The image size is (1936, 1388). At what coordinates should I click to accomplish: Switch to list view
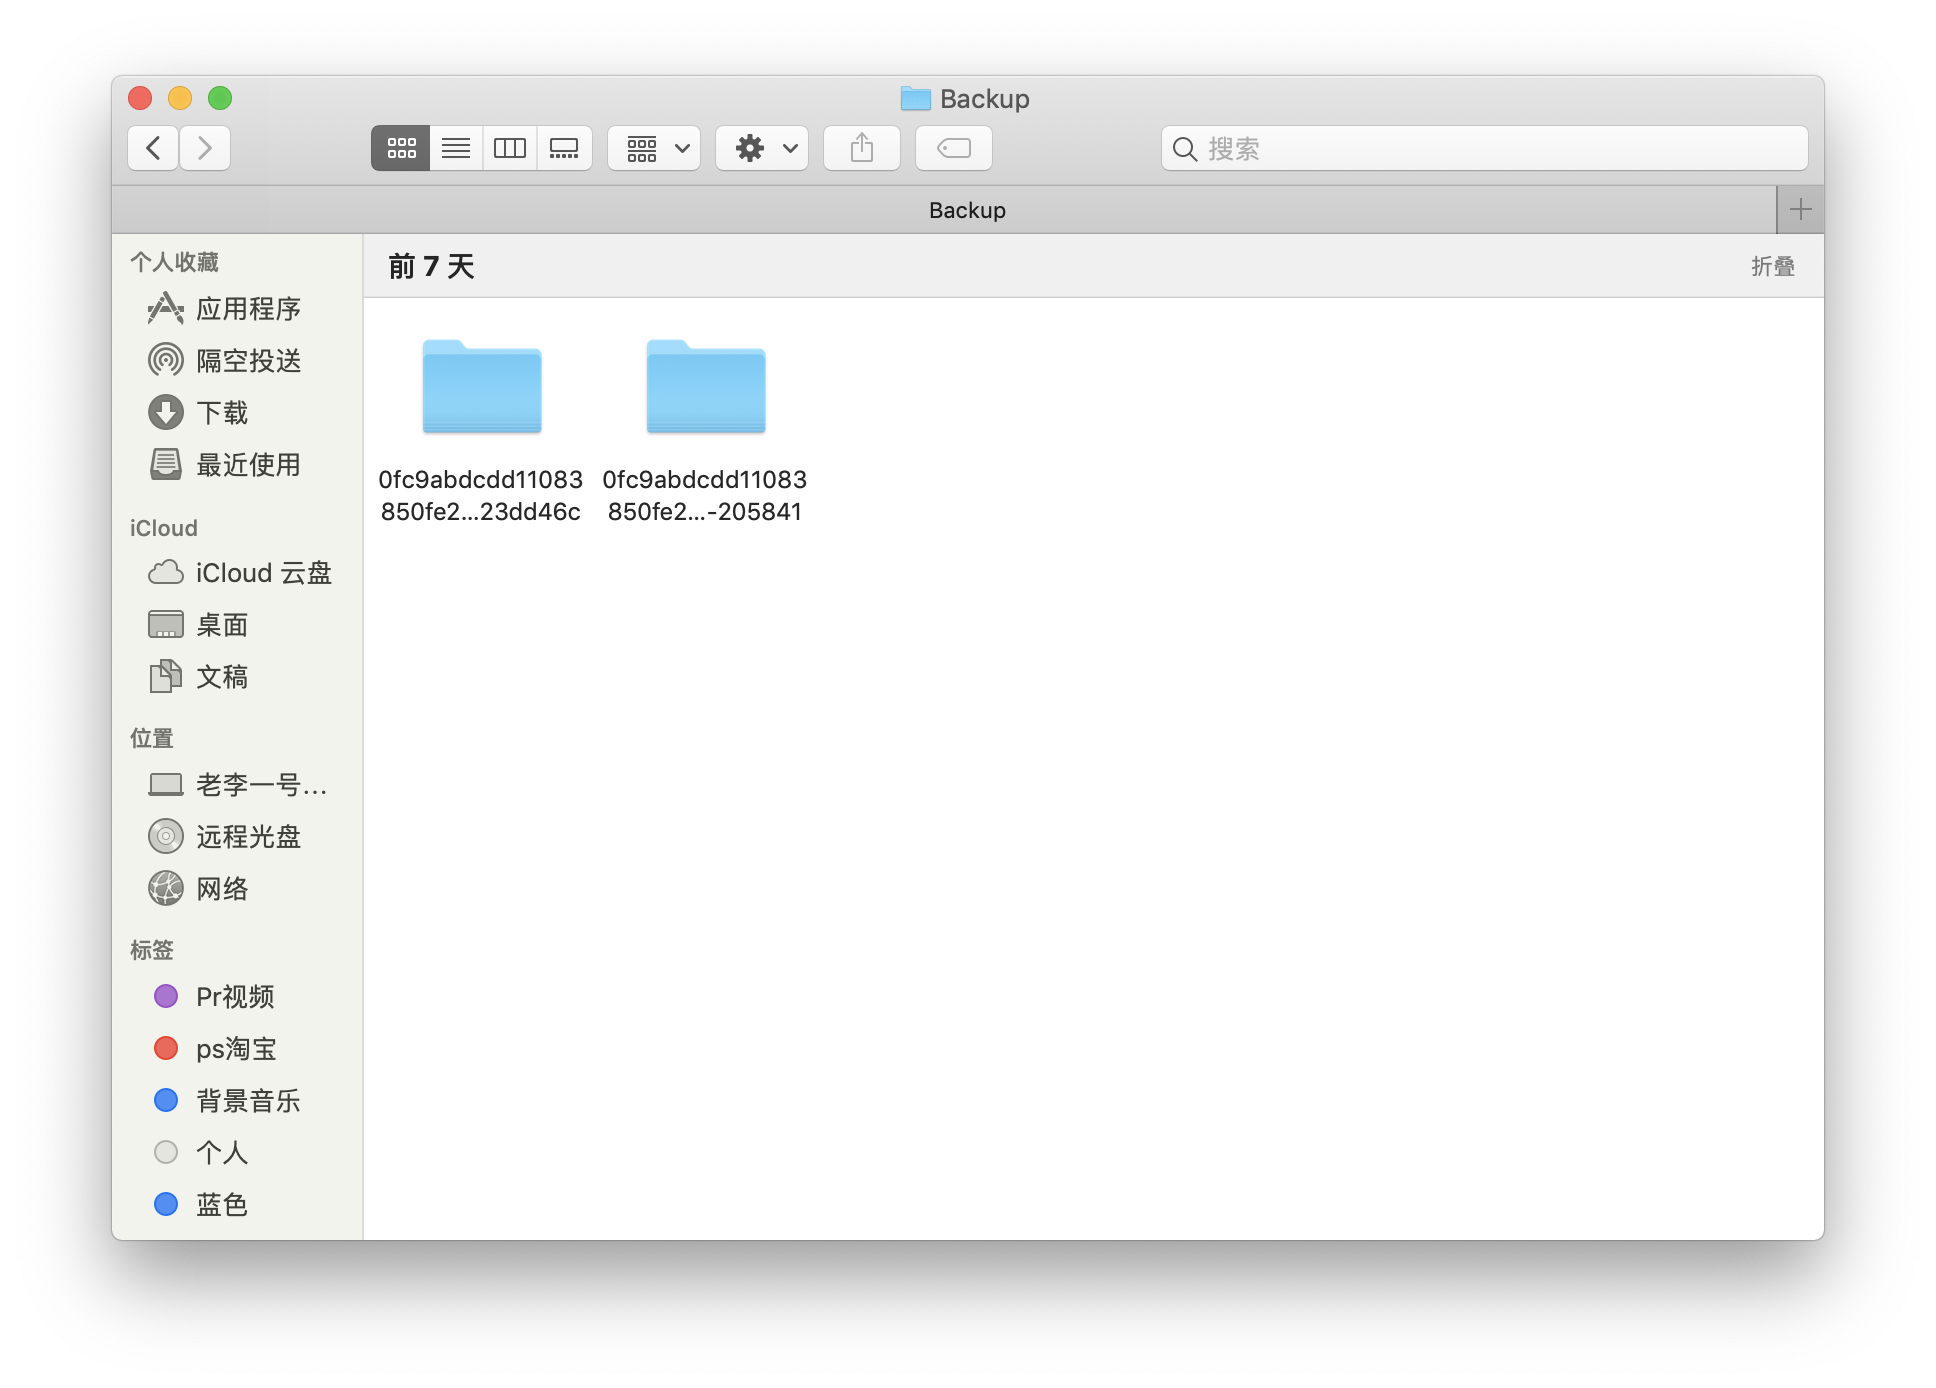point(456,149)
